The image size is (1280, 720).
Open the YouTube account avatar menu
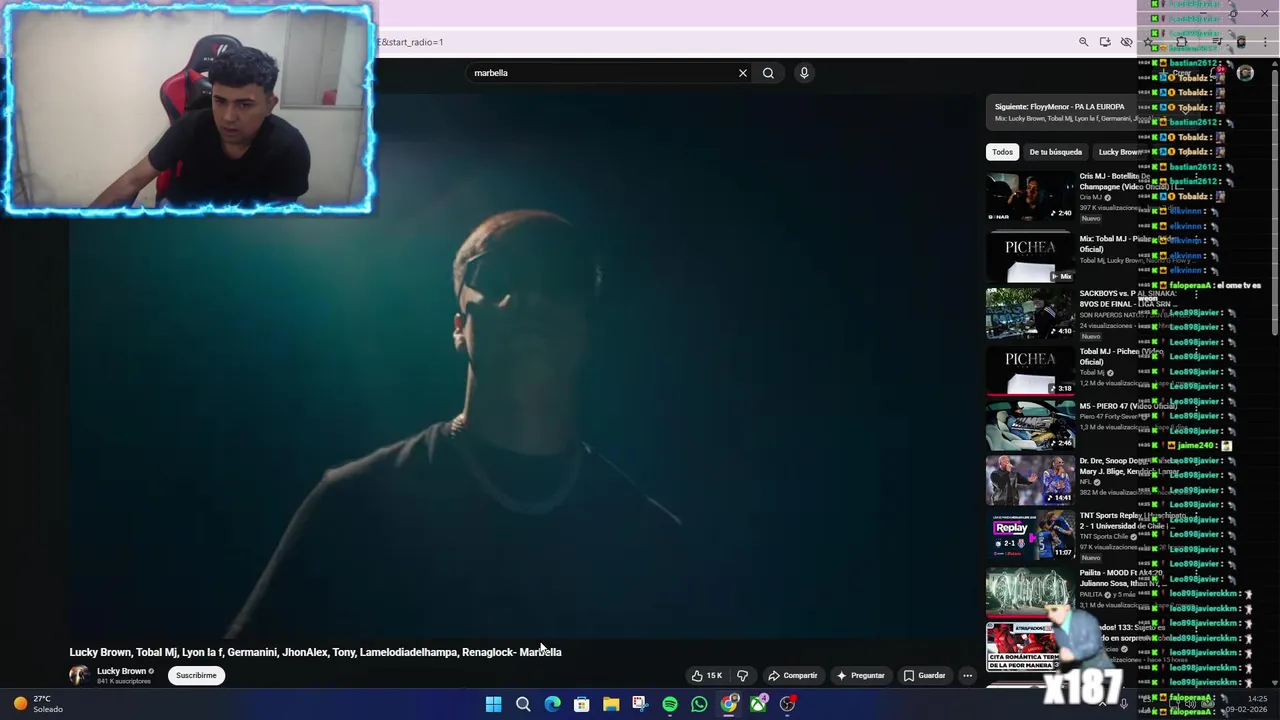click(x=1245, y=73)
